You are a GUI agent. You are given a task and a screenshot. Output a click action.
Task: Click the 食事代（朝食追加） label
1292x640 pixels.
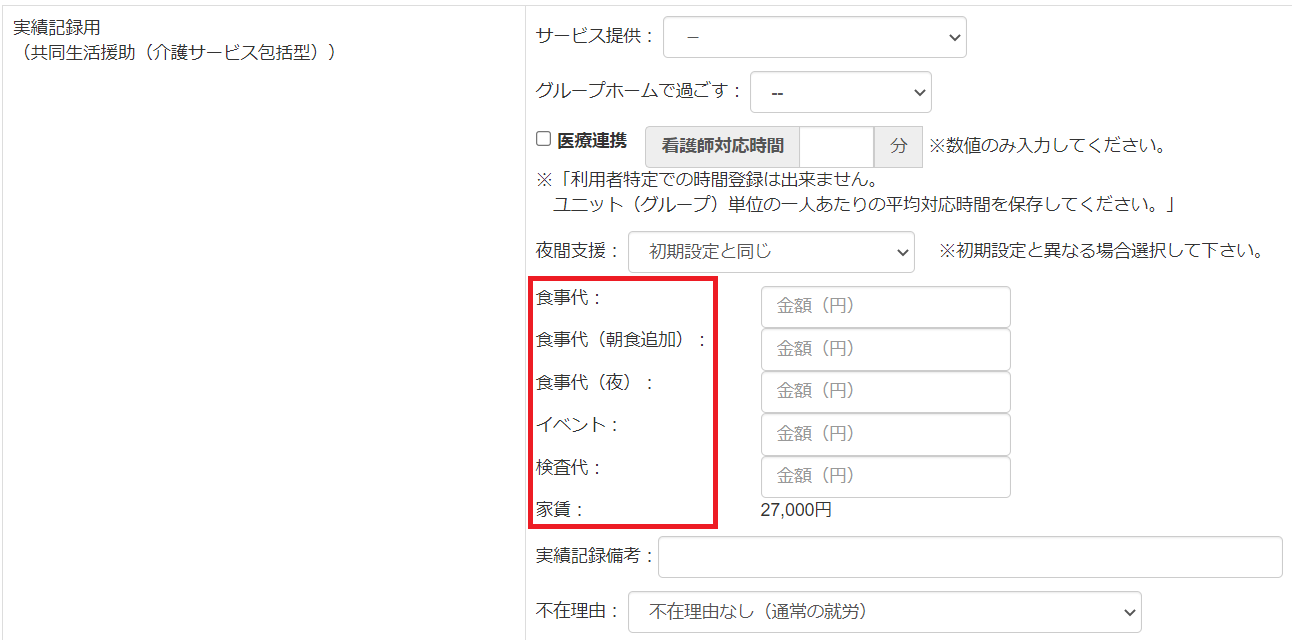tap(620, 340)
